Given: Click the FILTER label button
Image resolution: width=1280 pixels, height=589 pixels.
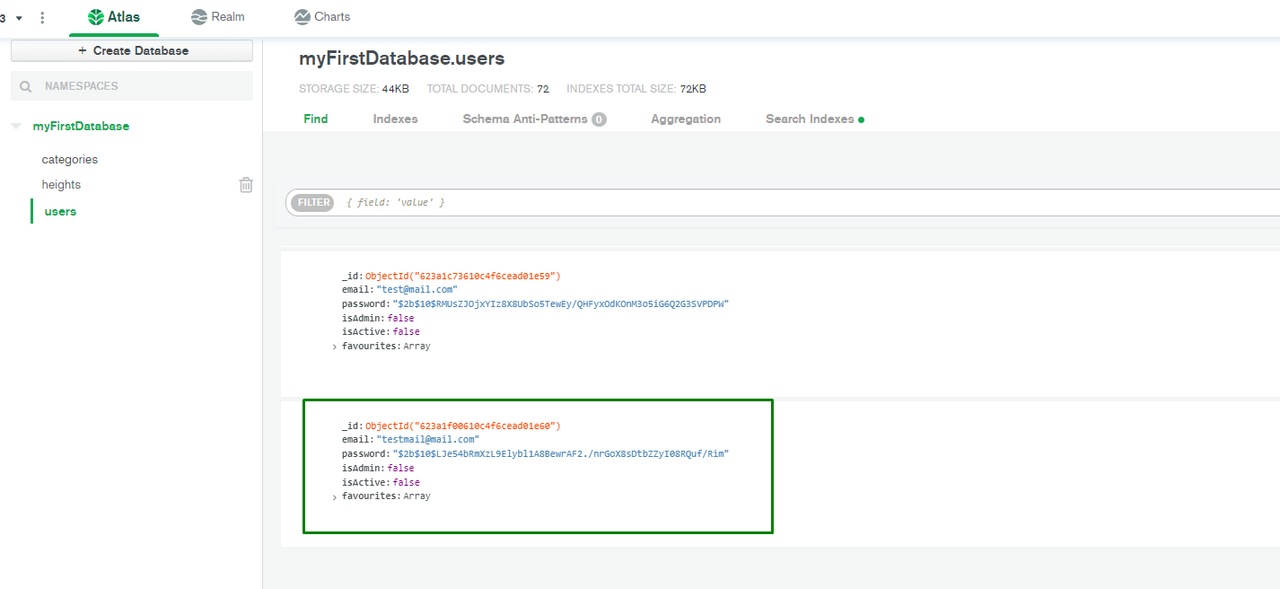Looking at the screenshot, I should tap(313, 203).
